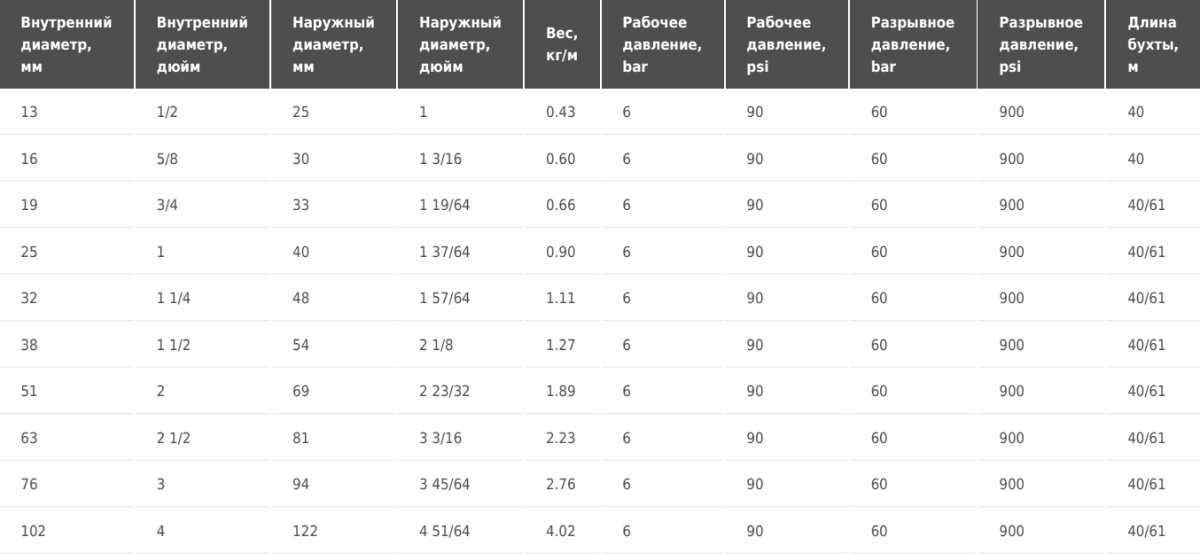Select the 'Наружный диаметр, мм' header cell
The image size is (1200, 554).
[334, 45]
